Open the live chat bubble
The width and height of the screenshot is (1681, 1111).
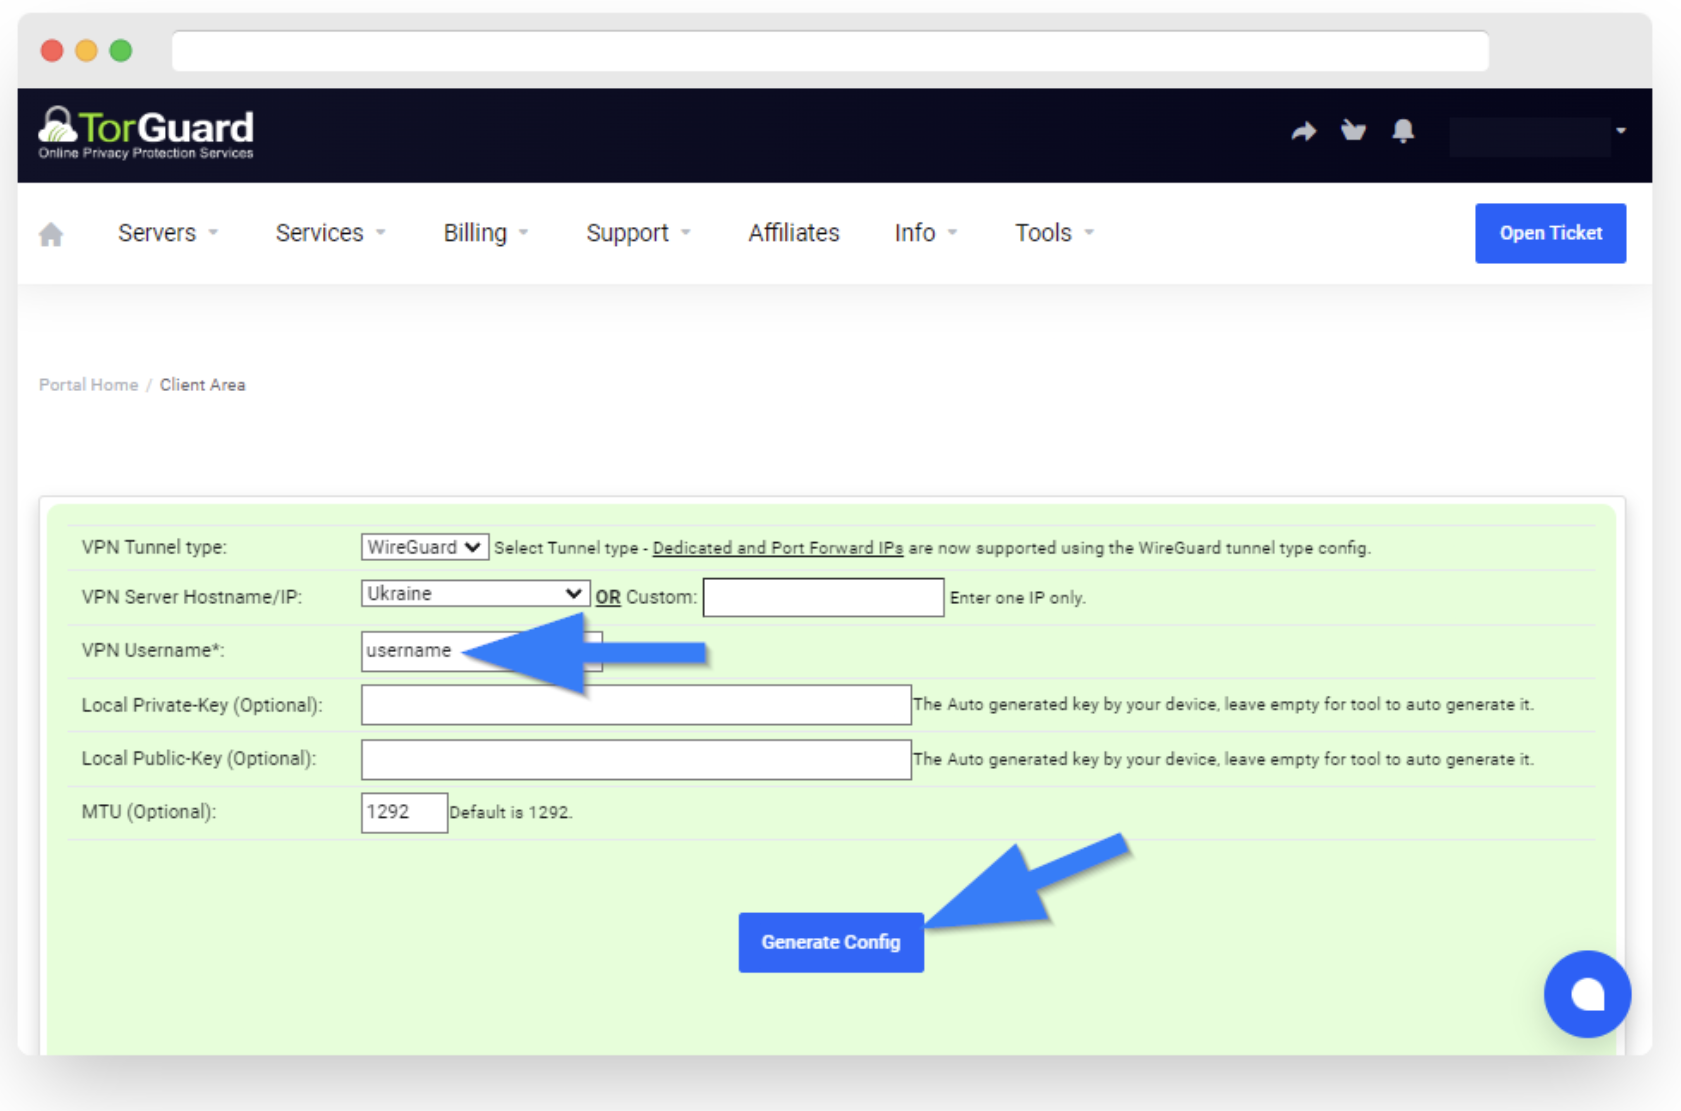click(x=1586, y=994)
